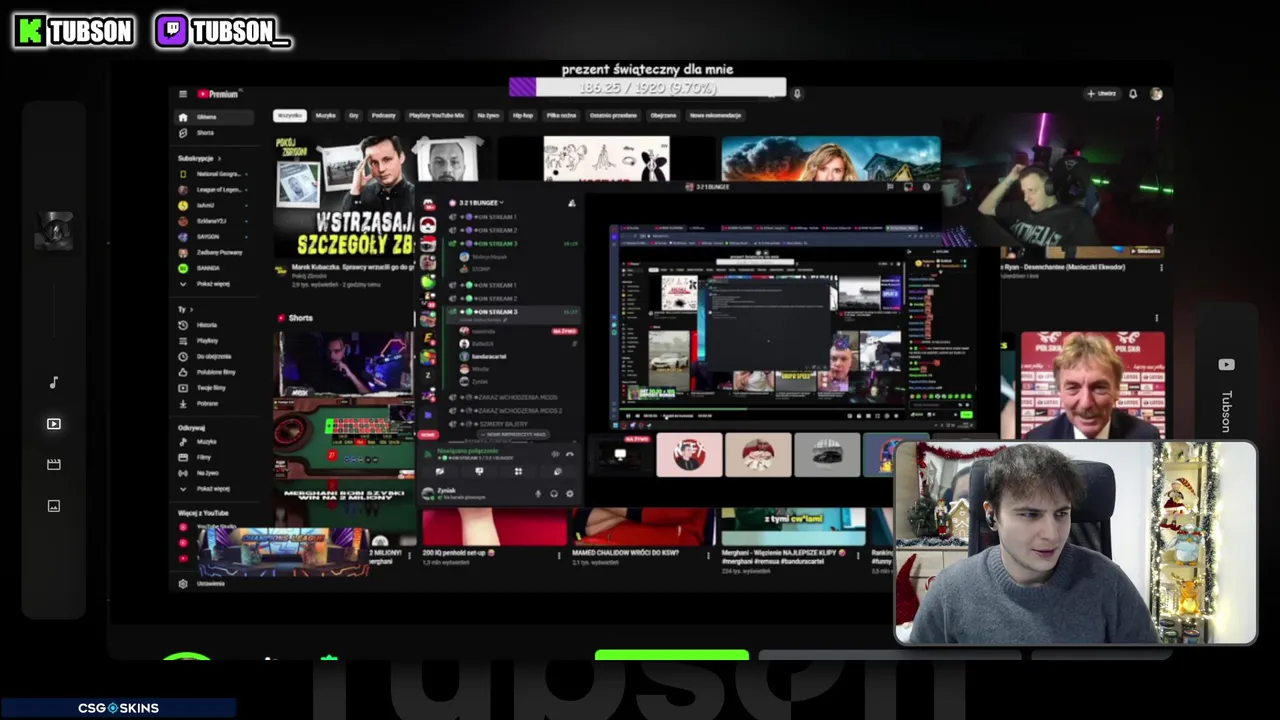Open Ustawienia gear in YouTube sidebar
The image size is (1280, 720).
coord(183,584)
